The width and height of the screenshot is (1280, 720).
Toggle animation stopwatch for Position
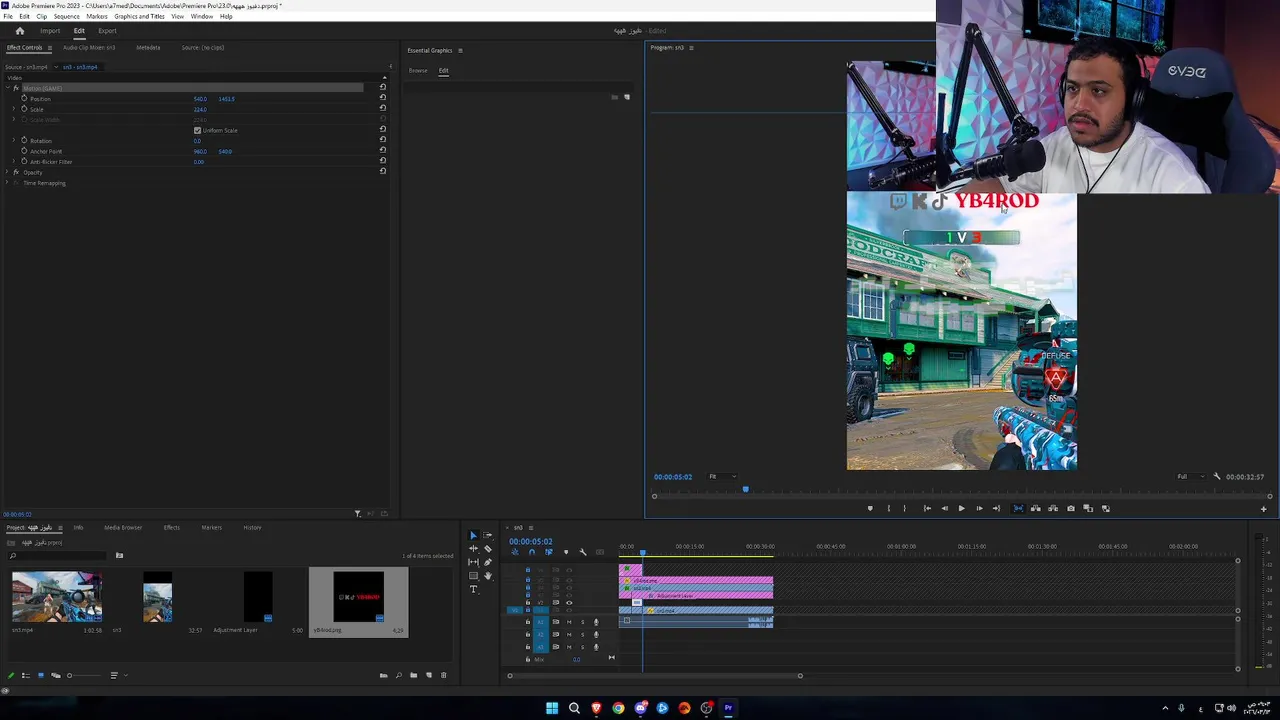24,99
